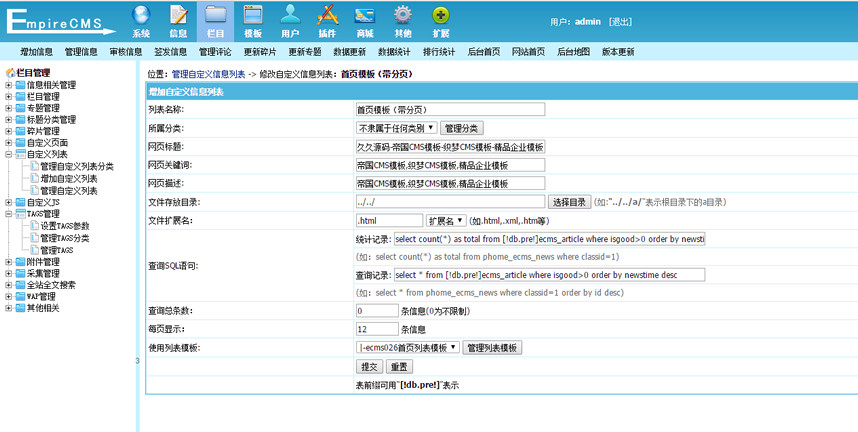The height and width of the screenshot is (432, 858).
Task: Click the 退出 logout link
Action: point(620,21)
